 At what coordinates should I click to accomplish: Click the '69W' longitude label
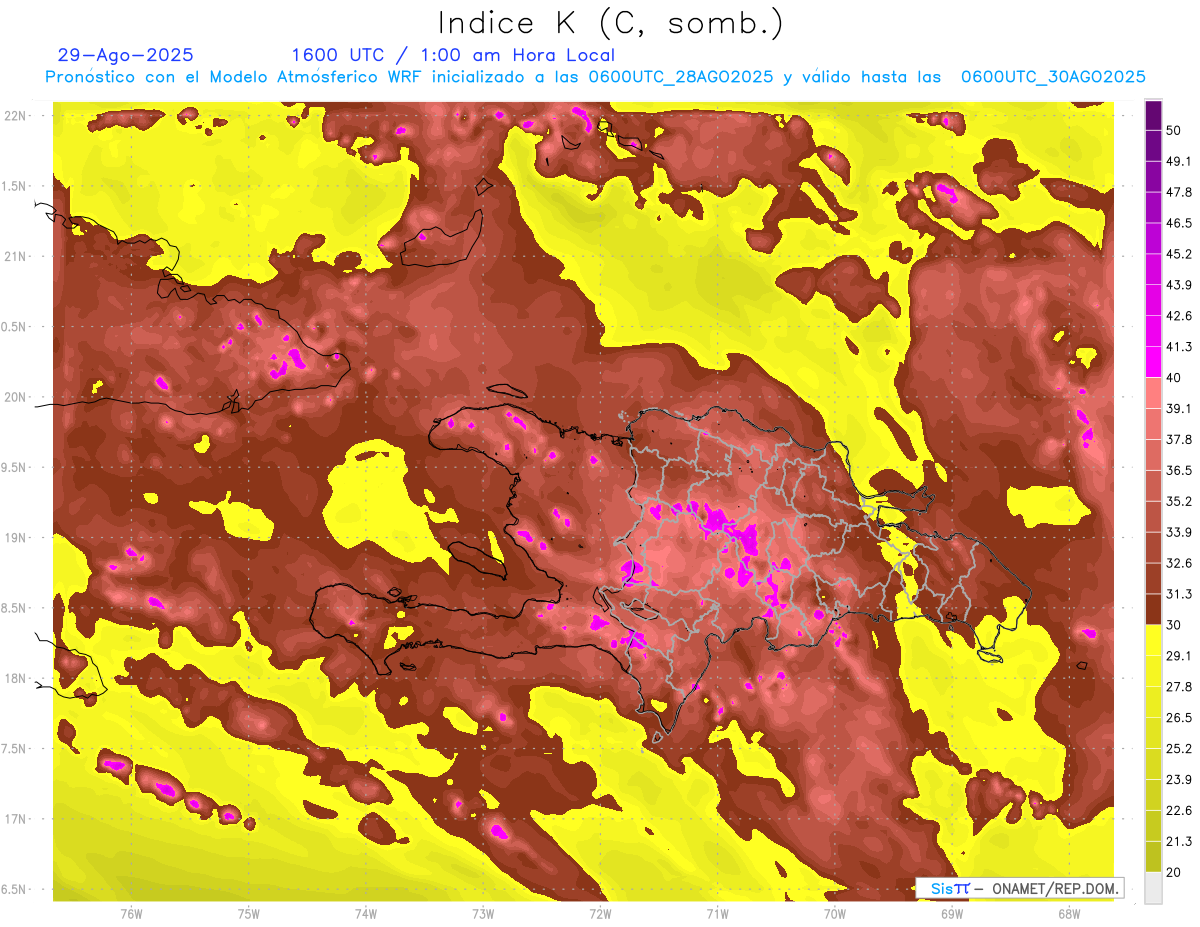(951, 914)
